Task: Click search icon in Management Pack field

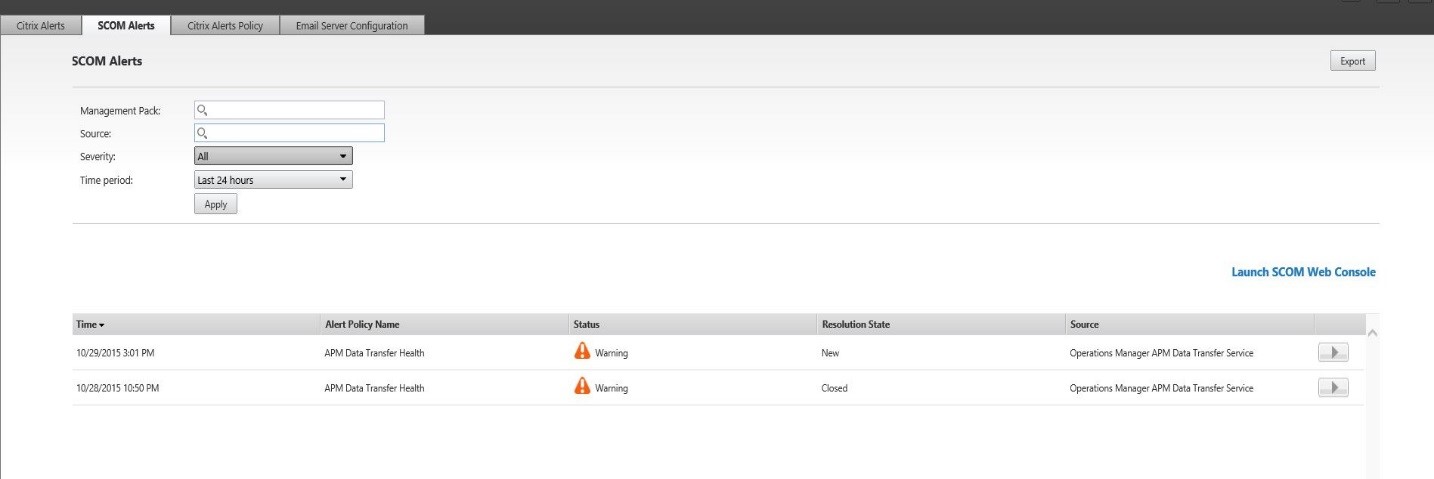Action: click(202, 110)
